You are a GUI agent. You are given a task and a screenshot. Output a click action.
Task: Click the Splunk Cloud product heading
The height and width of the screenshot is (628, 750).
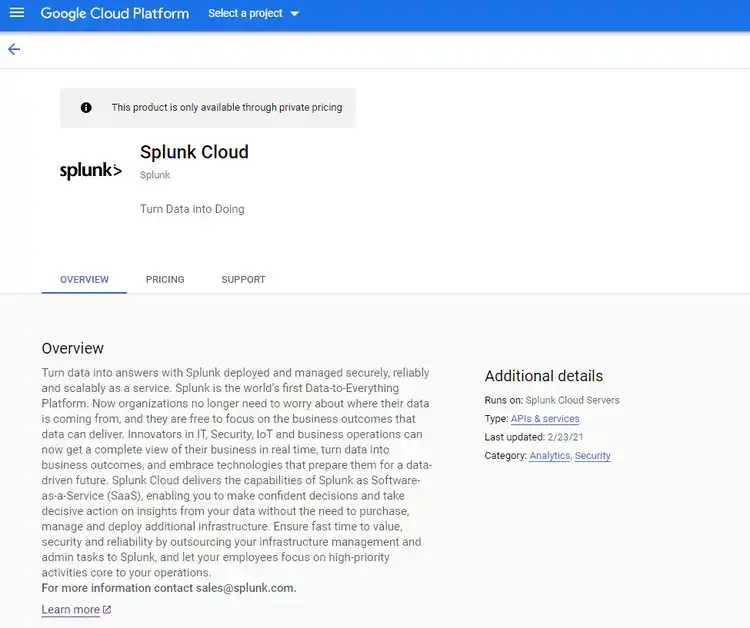[x=194, y=152]
